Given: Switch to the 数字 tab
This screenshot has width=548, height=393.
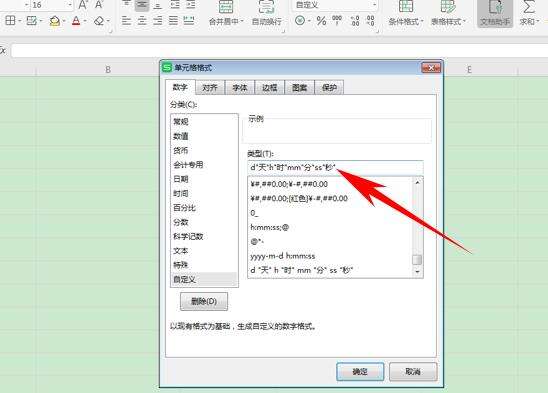Looking at the screenshot, I should (x=180, y=87).
